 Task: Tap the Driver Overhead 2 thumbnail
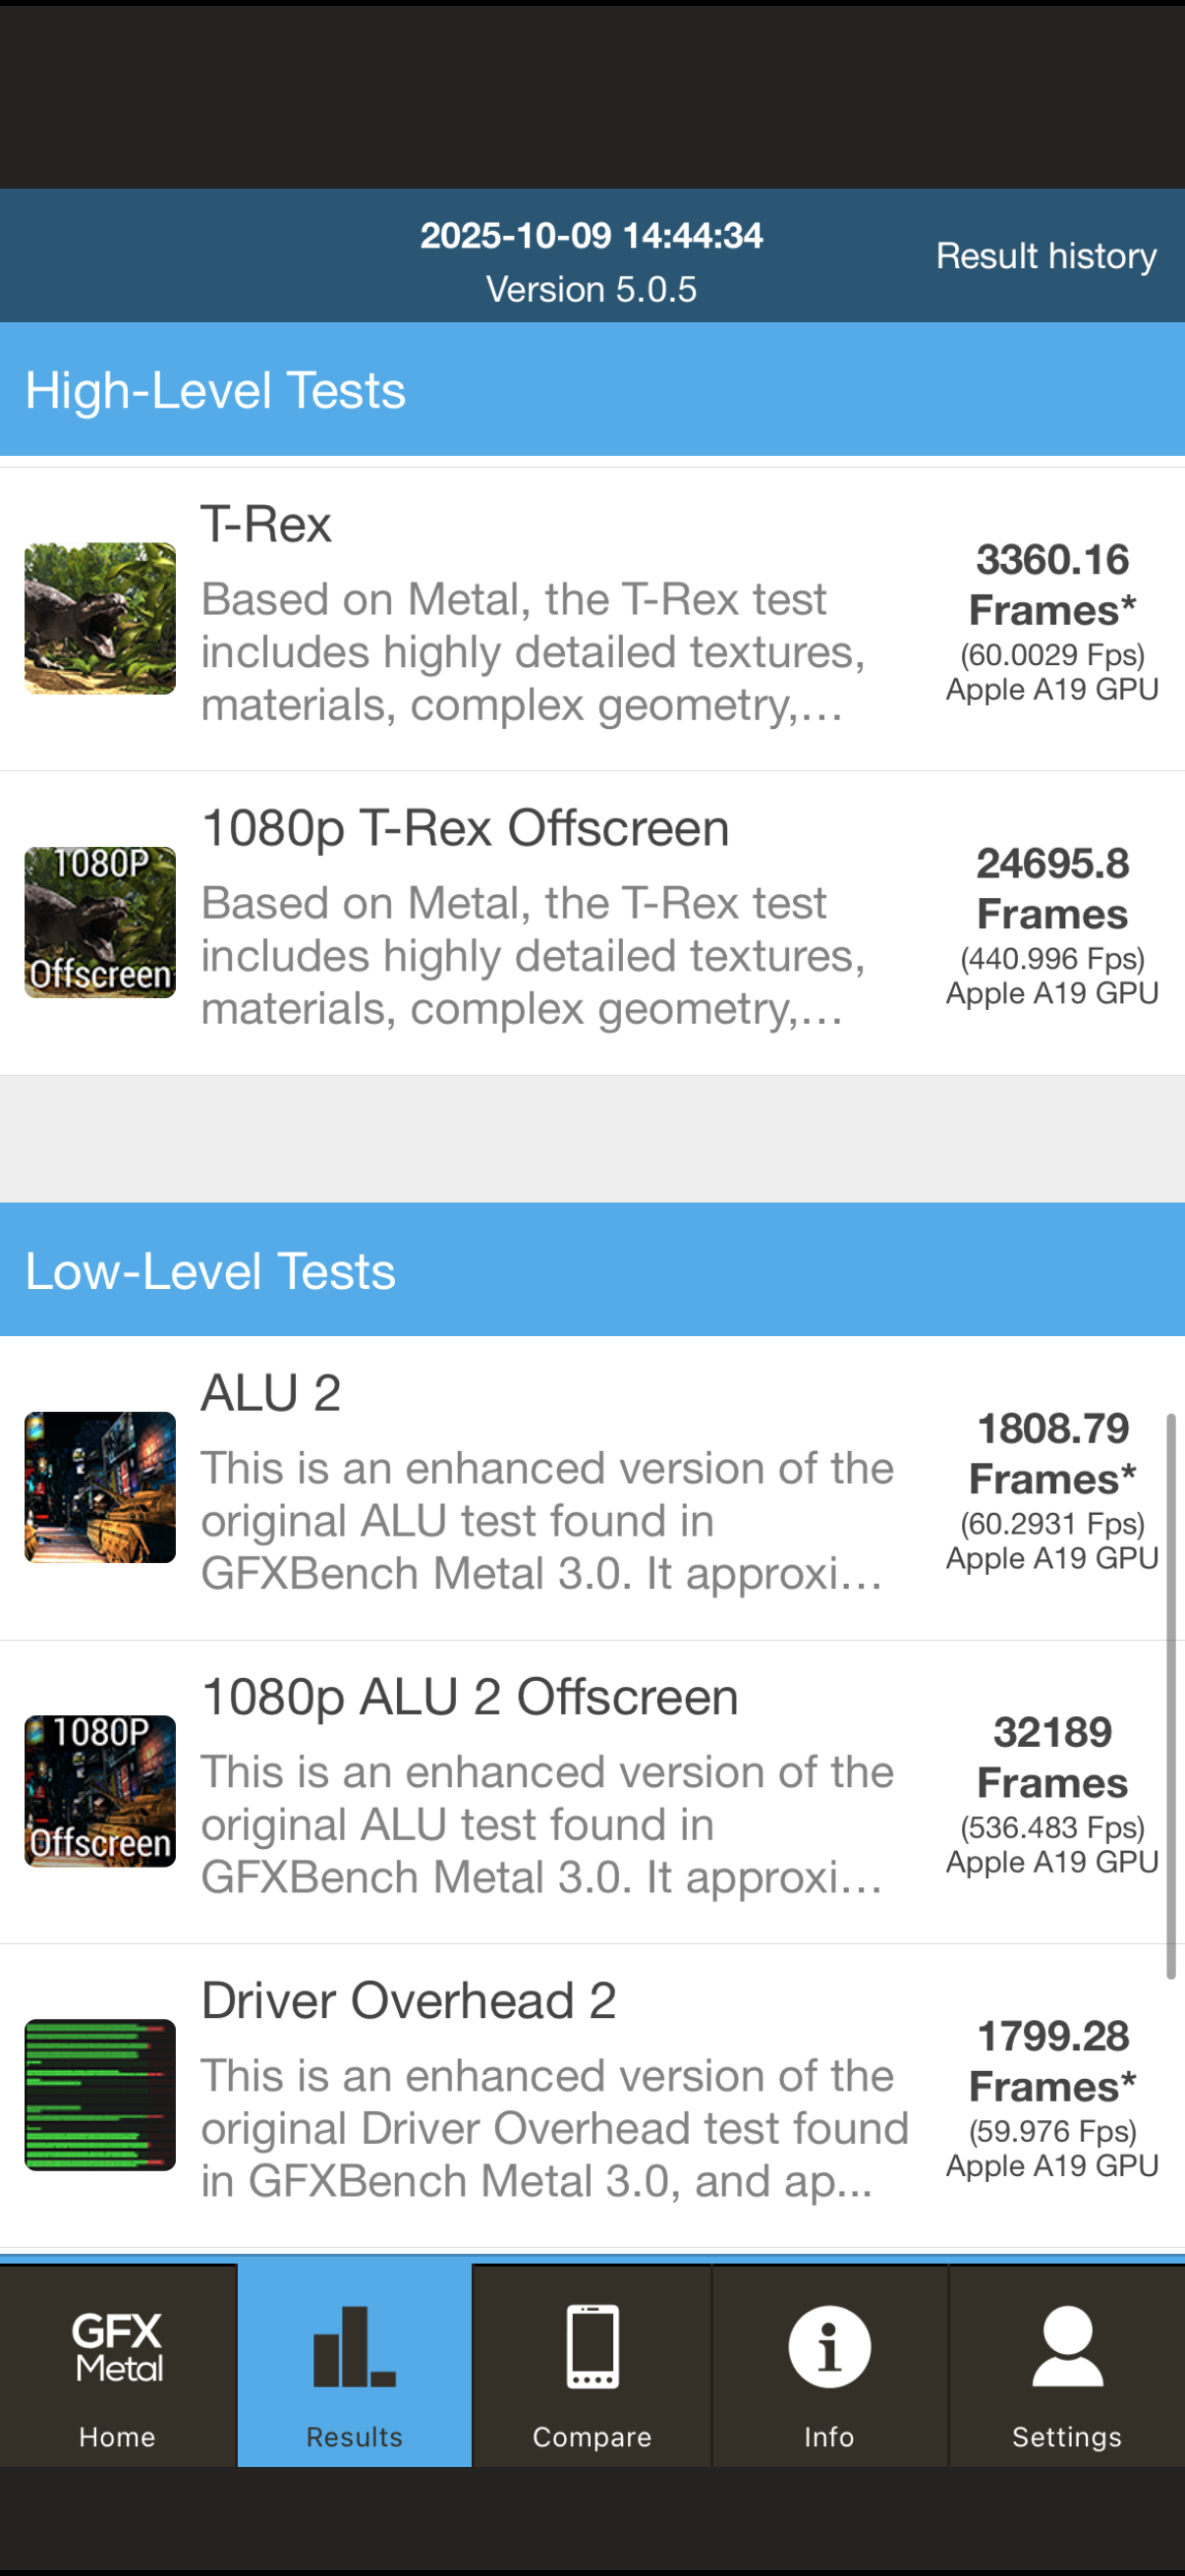100,2095
